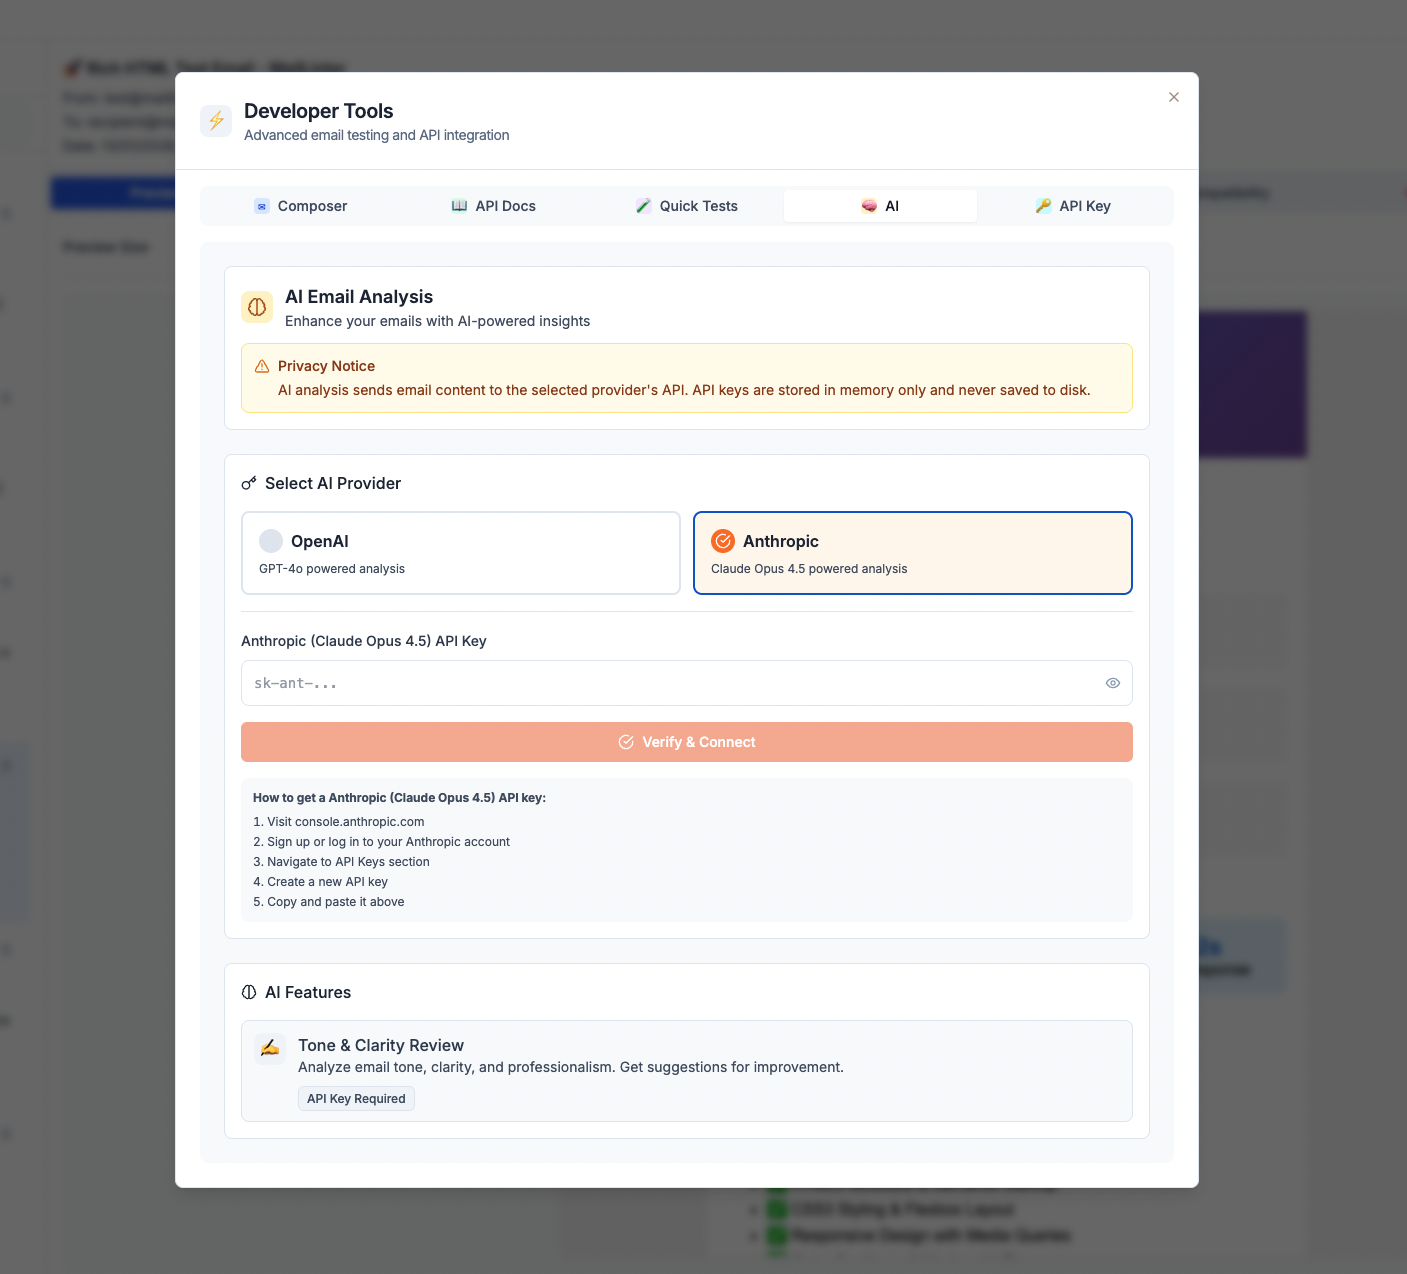Click 'Advanced email testing and API integration' subtitle
1407x1274 pixels.
pyautogui.click(x=377, y=135)
